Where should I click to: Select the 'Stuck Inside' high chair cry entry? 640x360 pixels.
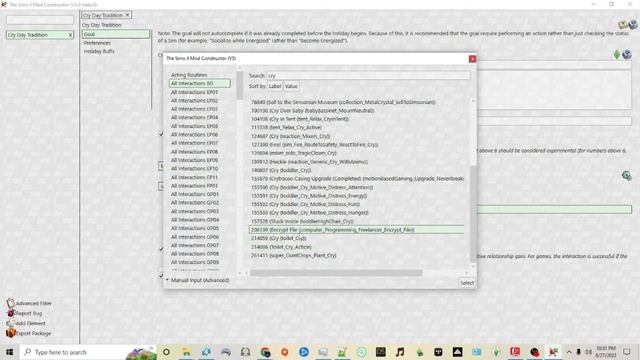[302, 221]
